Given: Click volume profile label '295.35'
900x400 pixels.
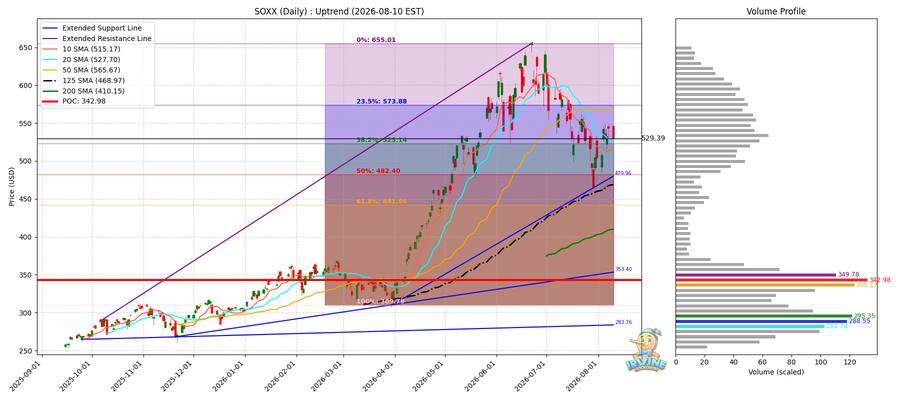Looking at the screenshot, I should click(x=864, y=316).
